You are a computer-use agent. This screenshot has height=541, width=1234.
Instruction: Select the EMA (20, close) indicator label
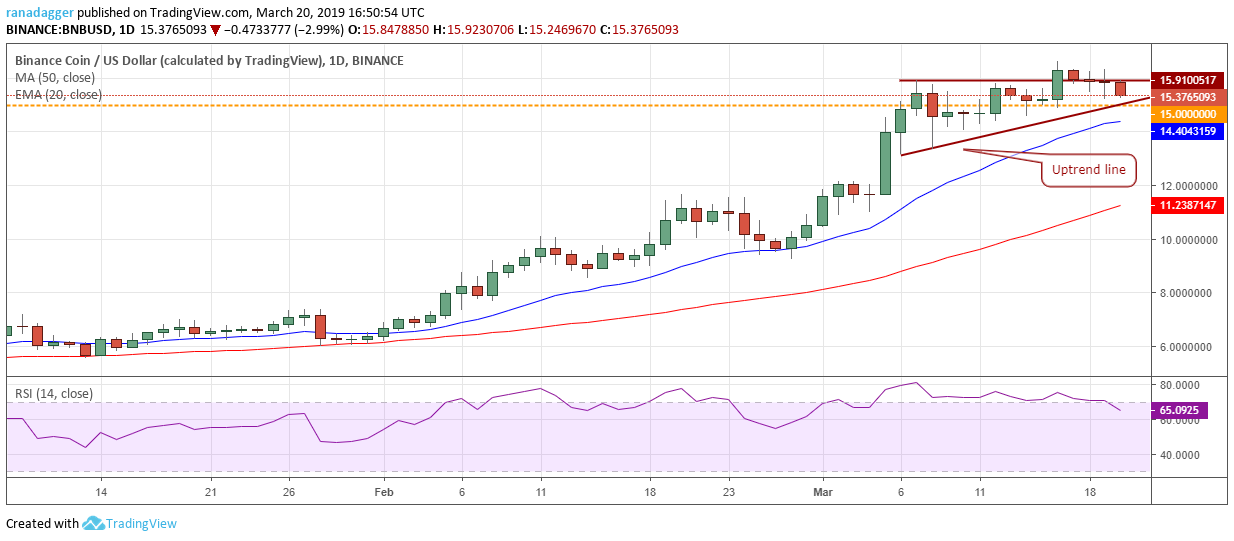[x=58, y=94]
